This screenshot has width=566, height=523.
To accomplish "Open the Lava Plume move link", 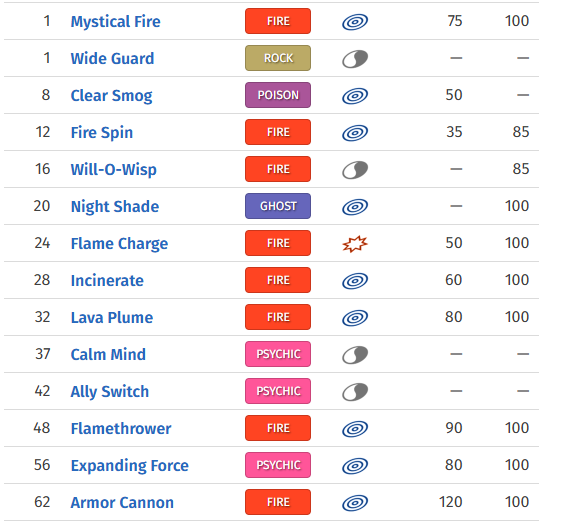I will [112, 318].
